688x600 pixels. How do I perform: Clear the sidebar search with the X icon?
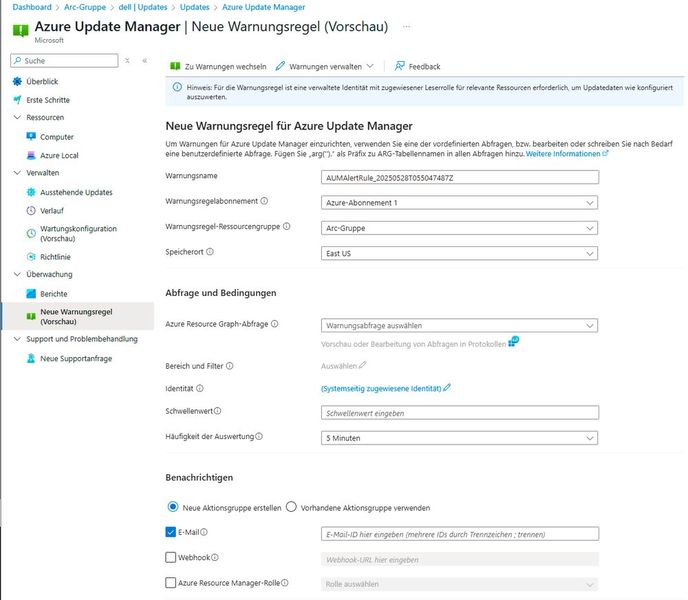127,61
